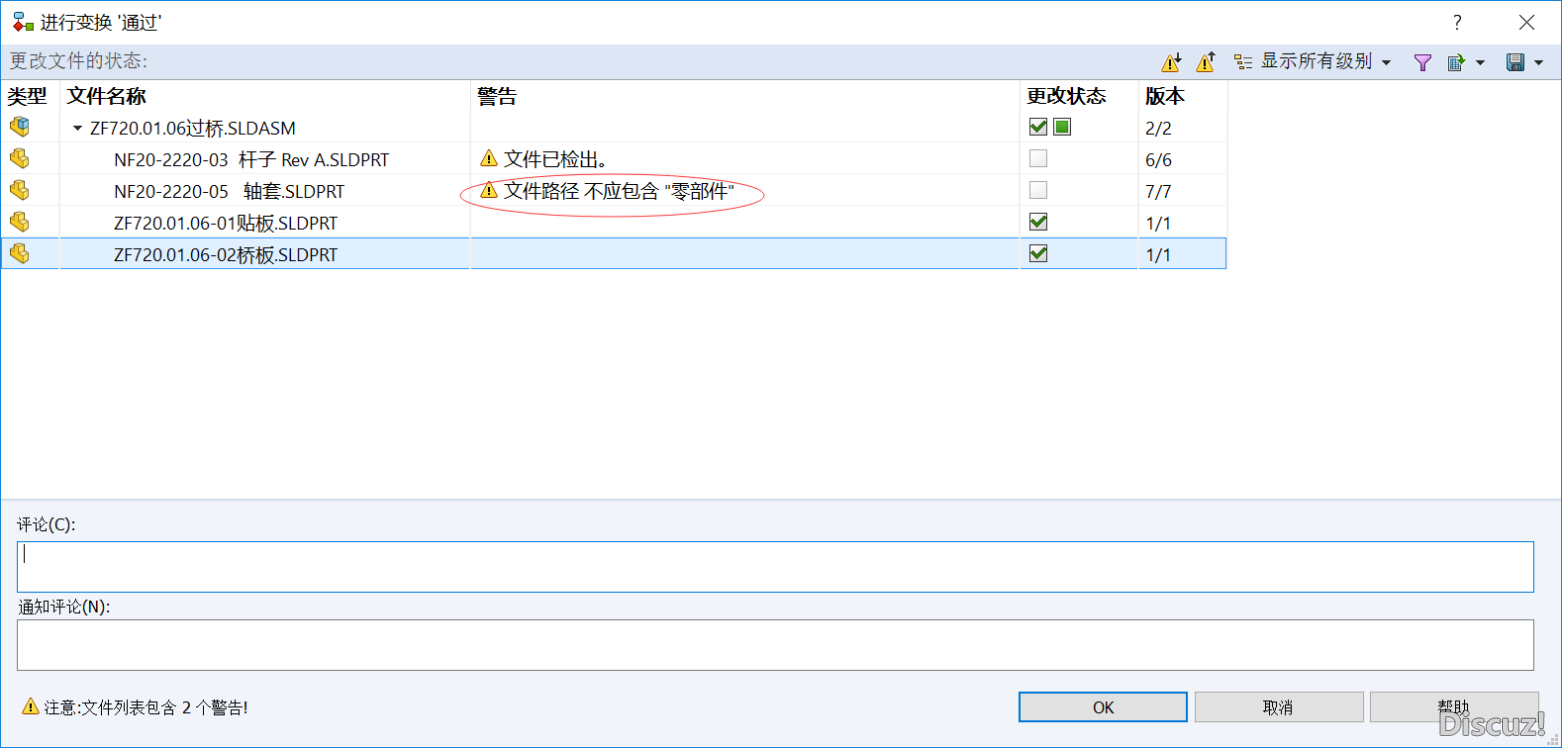This screenshot has width=1562, height=748.
Task: Toggle change state checkbox for ZF720.01.06过桥.SLDASM
Action: [1038, 127]
